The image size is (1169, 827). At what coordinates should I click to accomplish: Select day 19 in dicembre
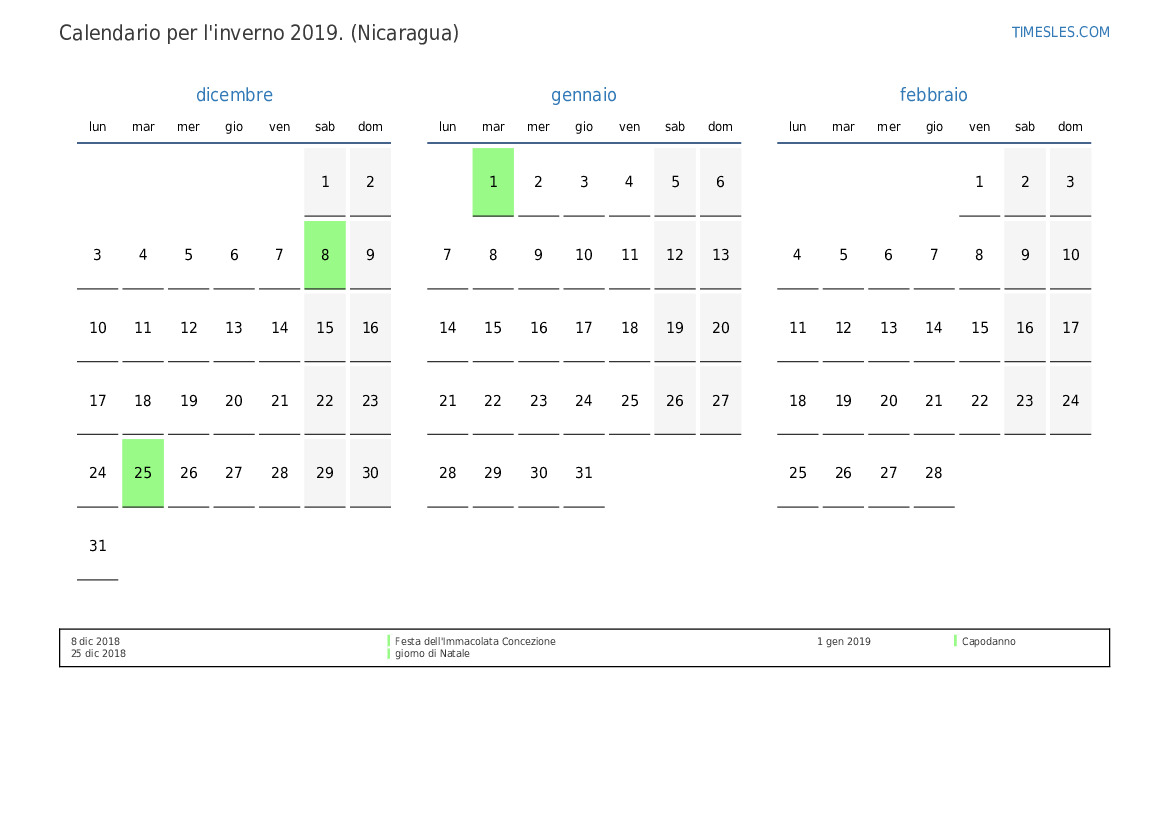click(x=189, y=400)
